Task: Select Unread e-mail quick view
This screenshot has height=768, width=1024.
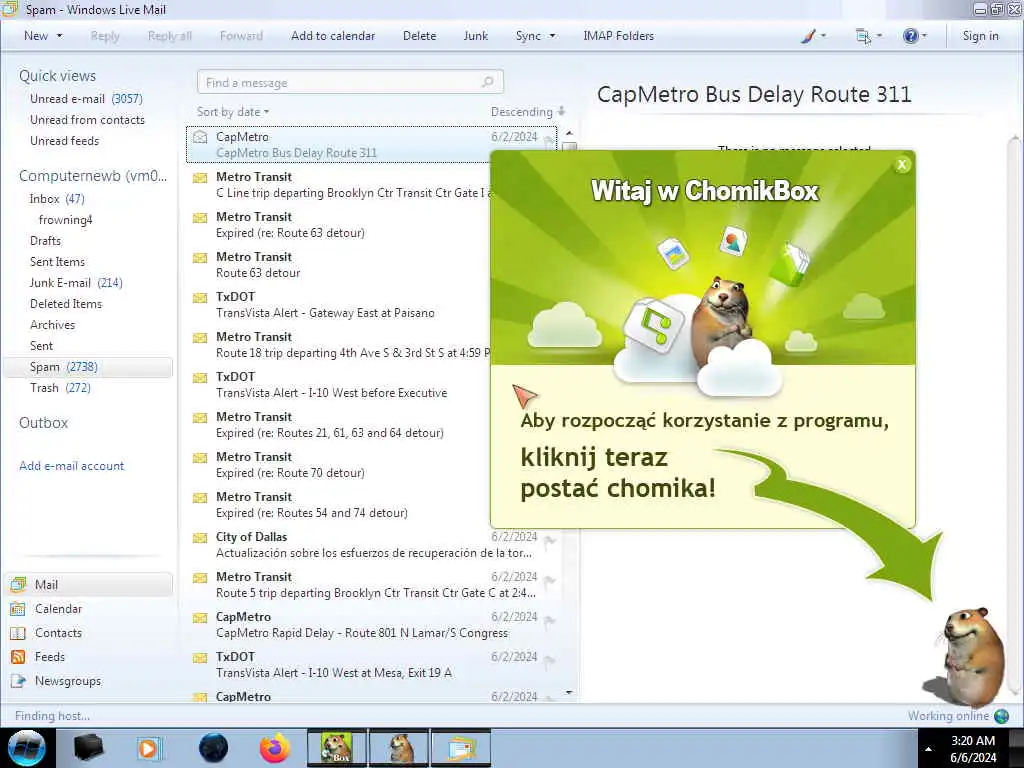Action: point(86,99)
